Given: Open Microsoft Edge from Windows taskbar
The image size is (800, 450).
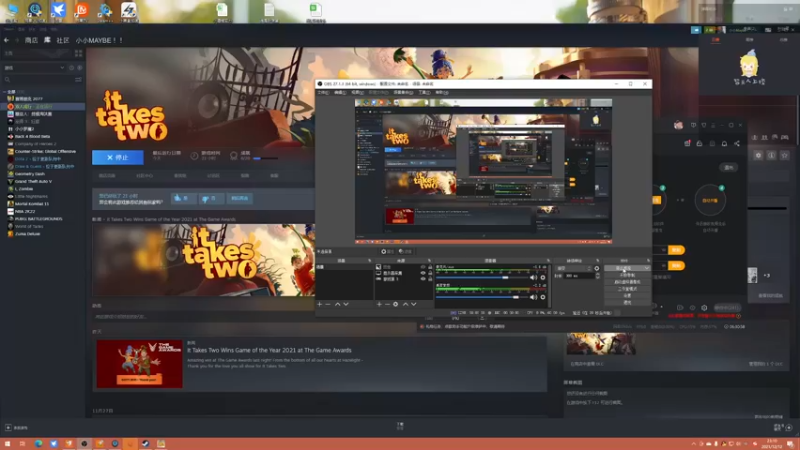Looking at the screenshot, I should point(38,443).
